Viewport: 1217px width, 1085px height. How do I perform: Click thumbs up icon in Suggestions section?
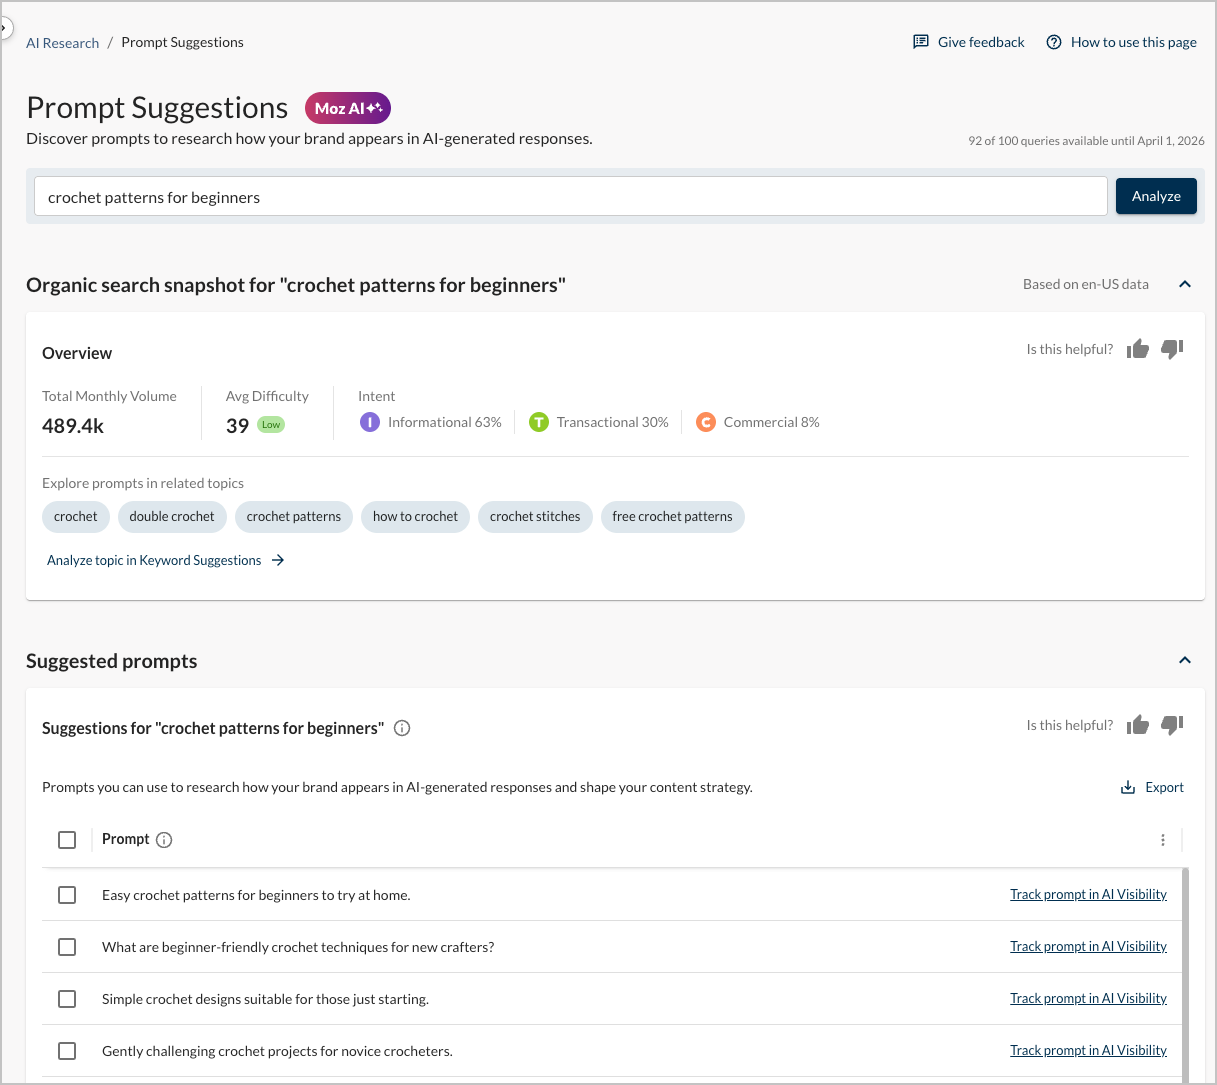(x=1137, y=725)
